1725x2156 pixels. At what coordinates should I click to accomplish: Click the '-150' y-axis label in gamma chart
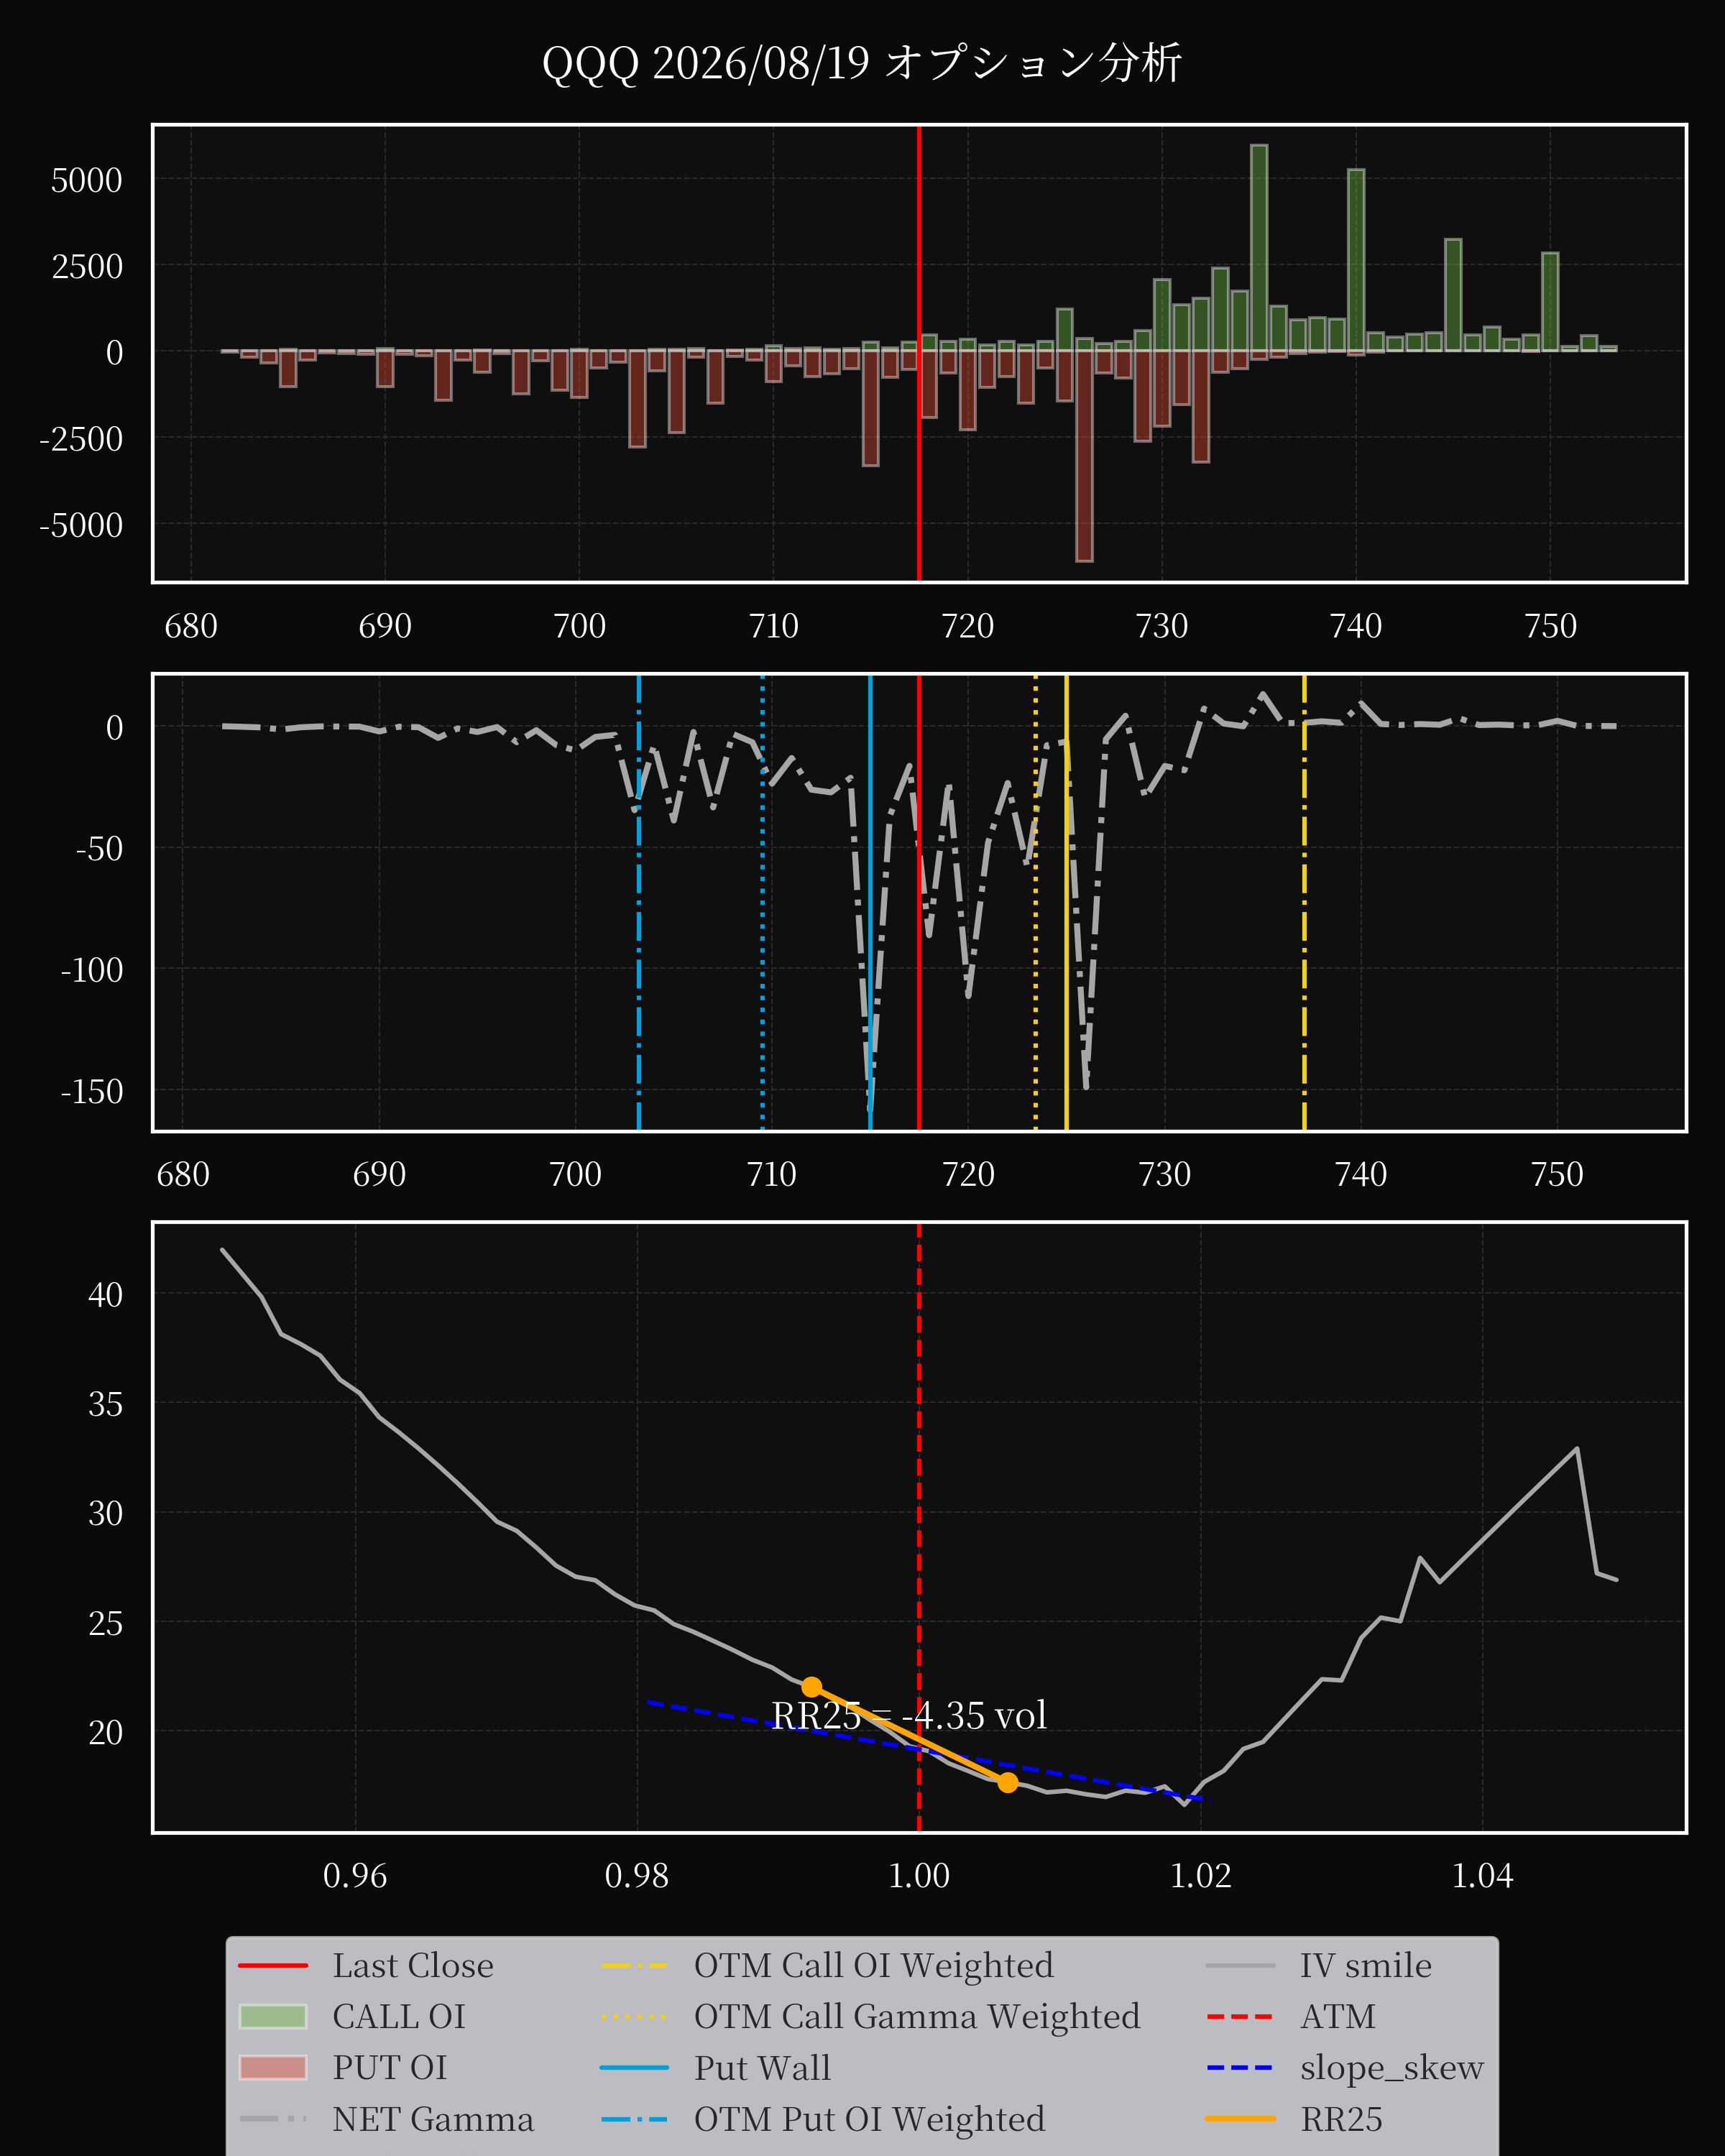click(x=92, y=1090)
